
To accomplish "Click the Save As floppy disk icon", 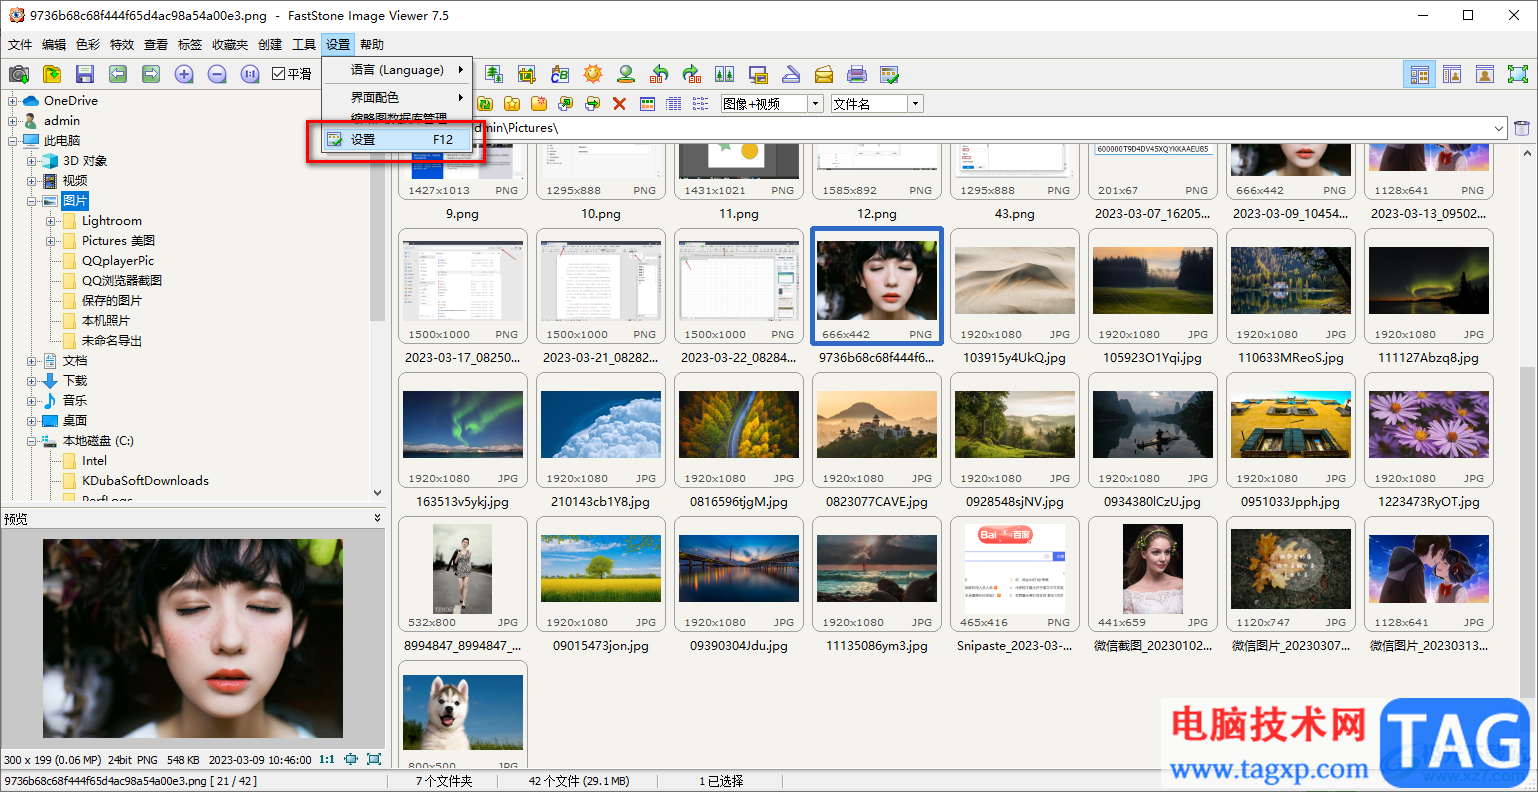I will tap(85, 74).
